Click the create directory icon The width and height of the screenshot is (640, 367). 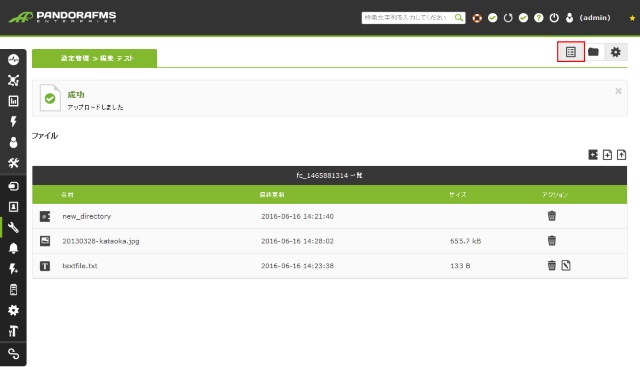pyautogui.click(x=593, y=155)
